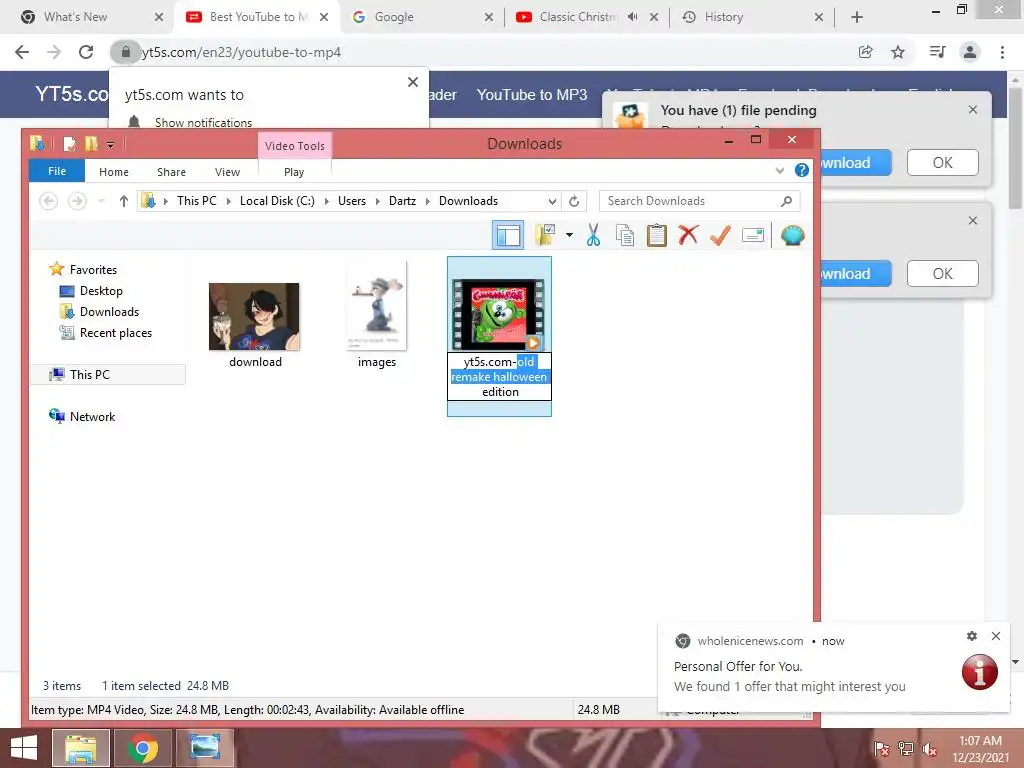1024x768 pixels.
Task: Select Recent places in navigation pane
Action: [116, 332]
